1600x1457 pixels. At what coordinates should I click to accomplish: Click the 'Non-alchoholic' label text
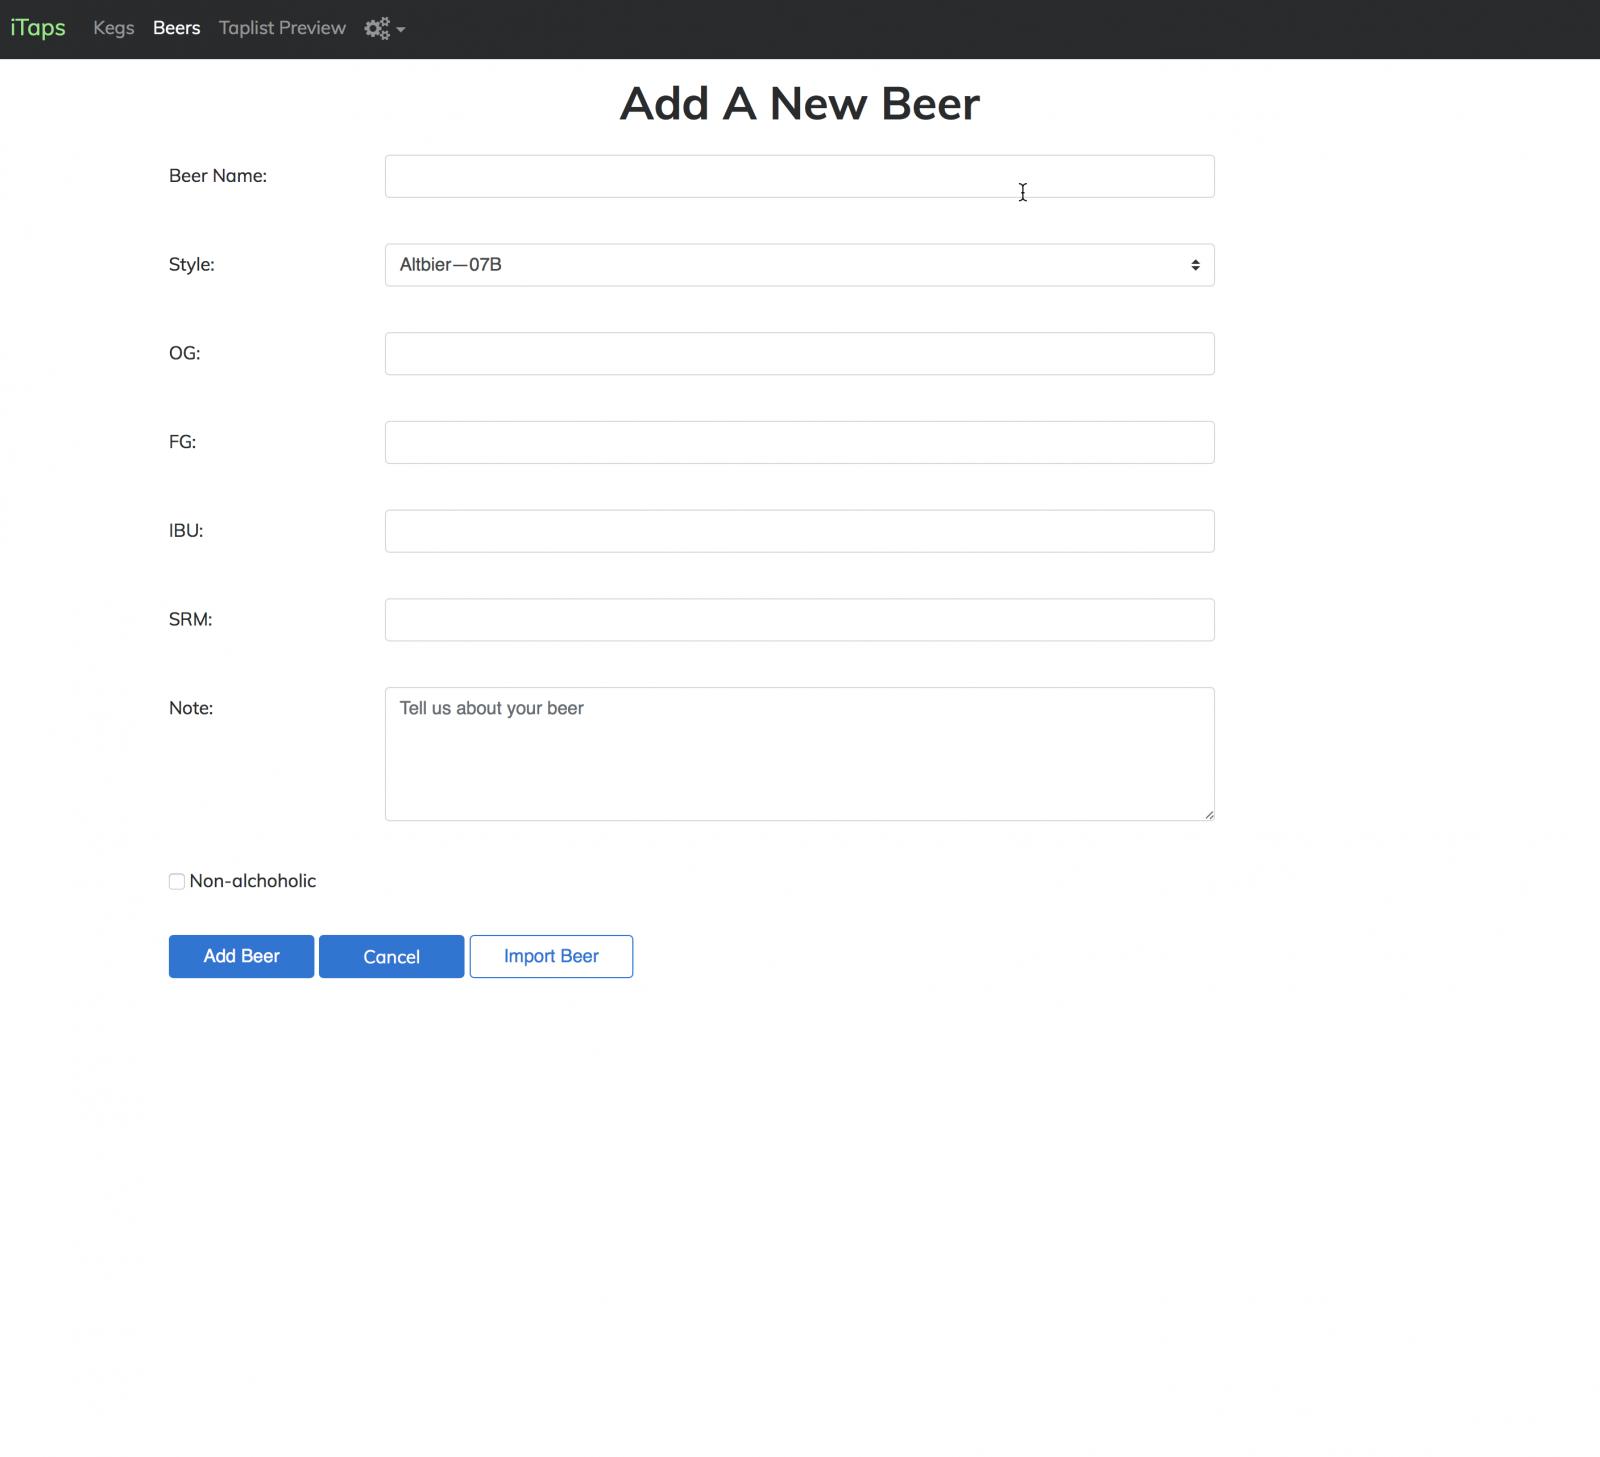point(253,881)
